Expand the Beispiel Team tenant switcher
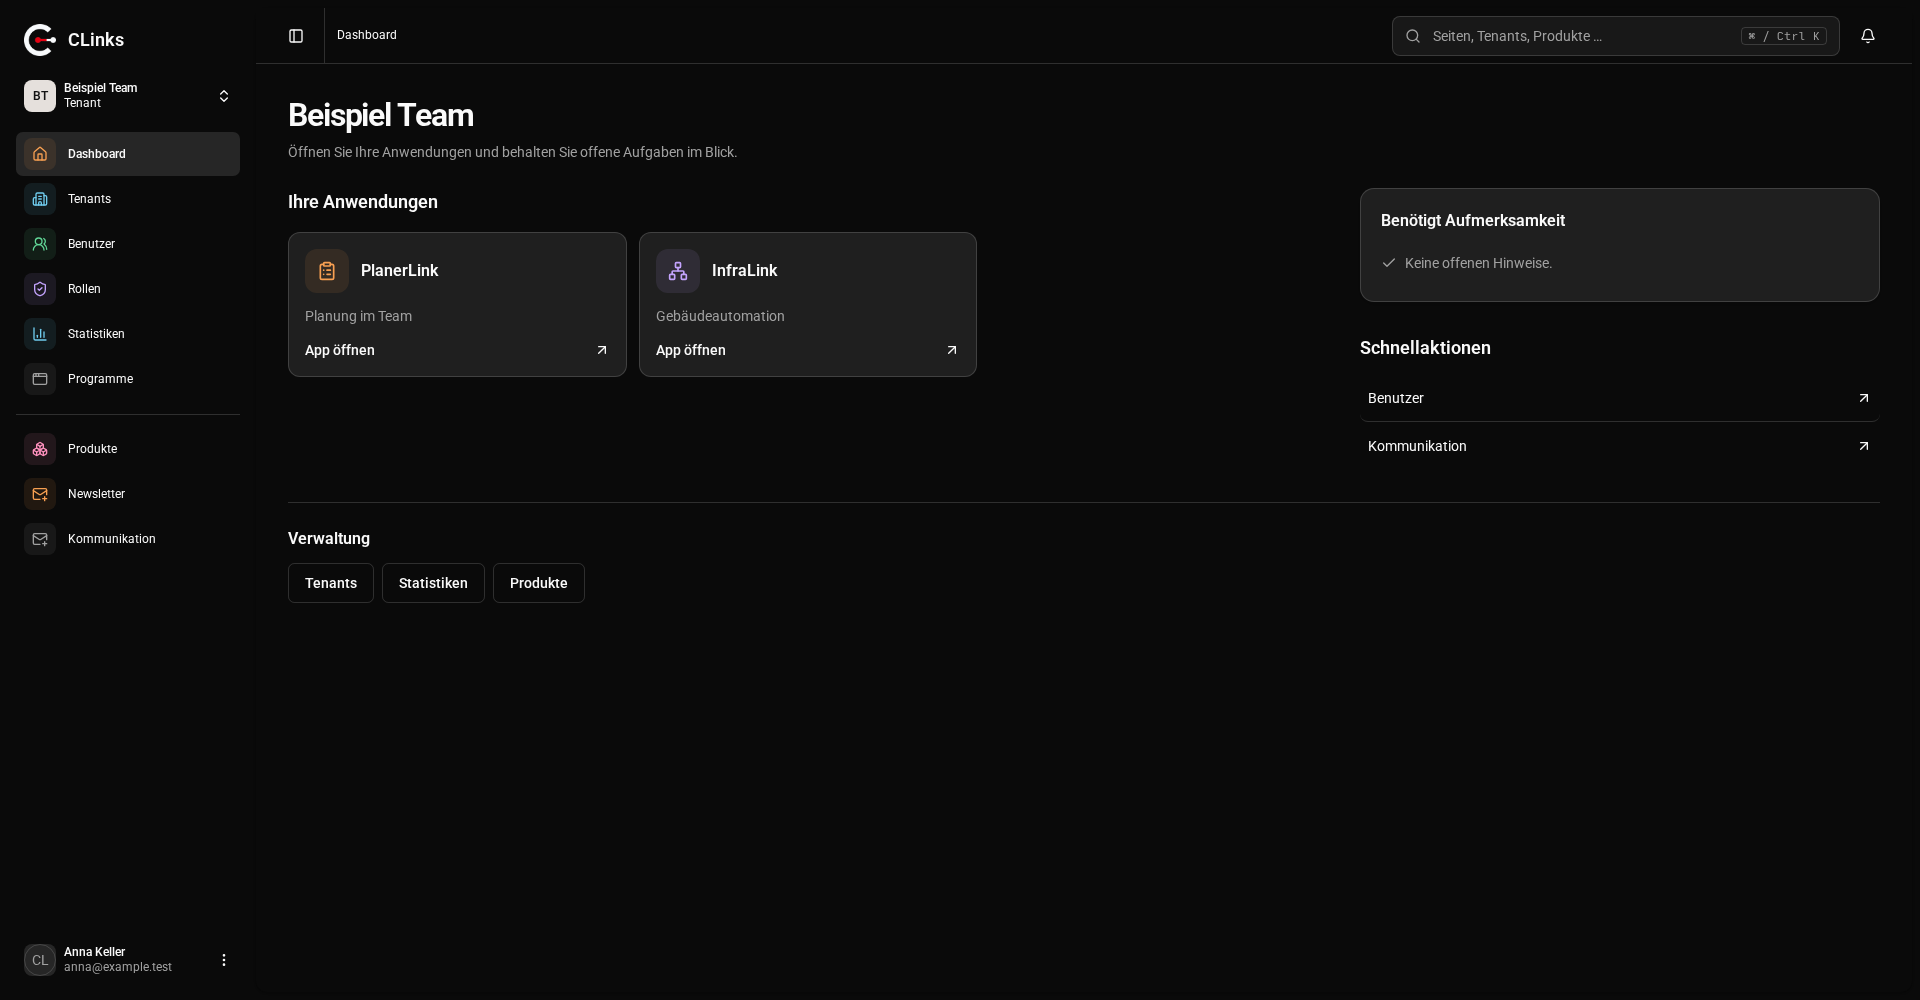Viewport: 1920px width, 1000px height. click(x=128, y=96)
